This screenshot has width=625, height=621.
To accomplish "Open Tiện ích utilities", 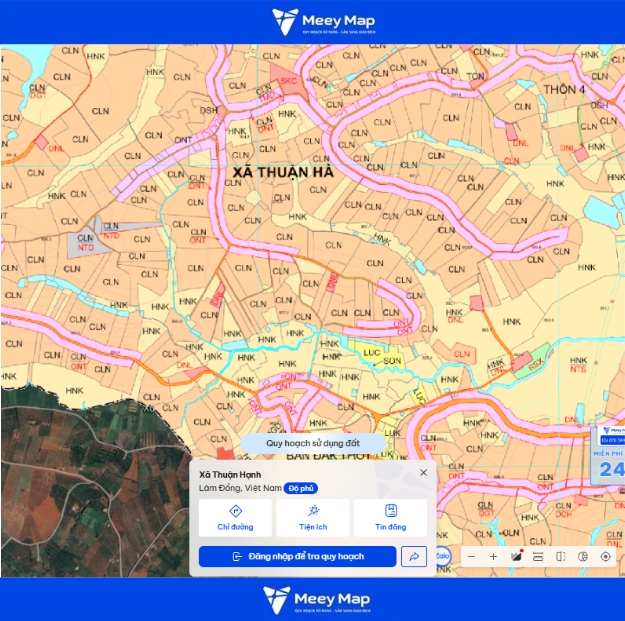I will tap(313, 518).
